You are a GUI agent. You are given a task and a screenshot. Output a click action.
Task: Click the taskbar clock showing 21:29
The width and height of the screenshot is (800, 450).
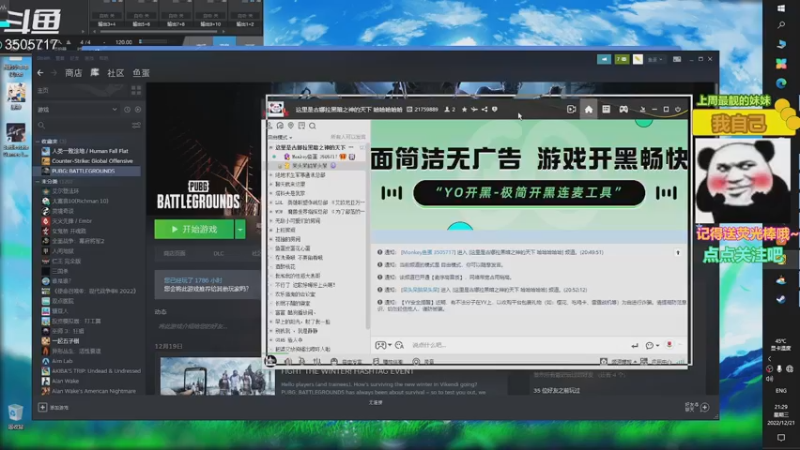781,415
